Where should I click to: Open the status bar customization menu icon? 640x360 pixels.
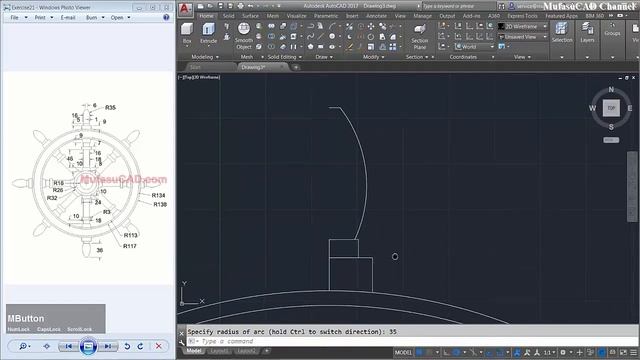[x=633, y=352]
